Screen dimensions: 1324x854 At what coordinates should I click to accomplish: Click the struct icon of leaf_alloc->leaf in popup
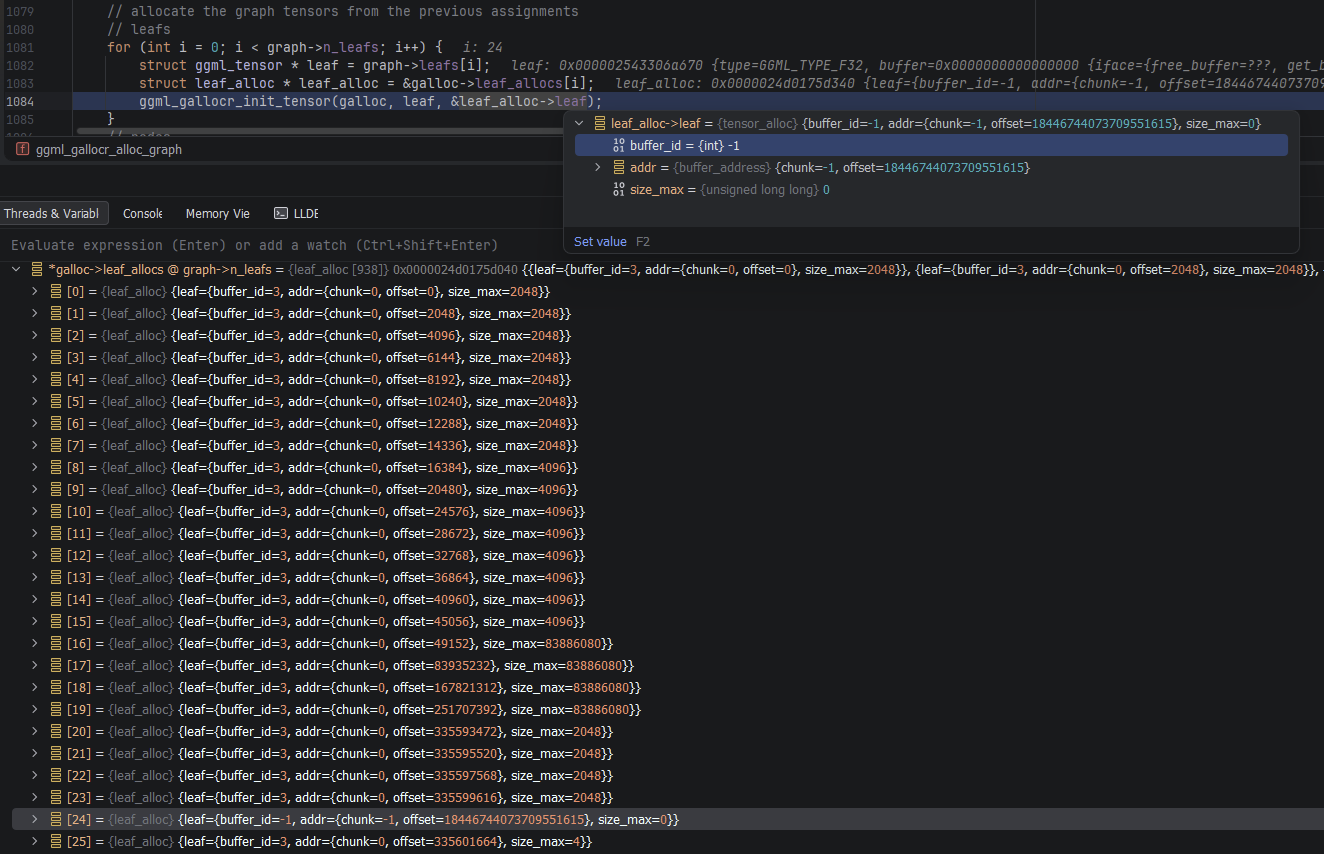coord(600,123)
